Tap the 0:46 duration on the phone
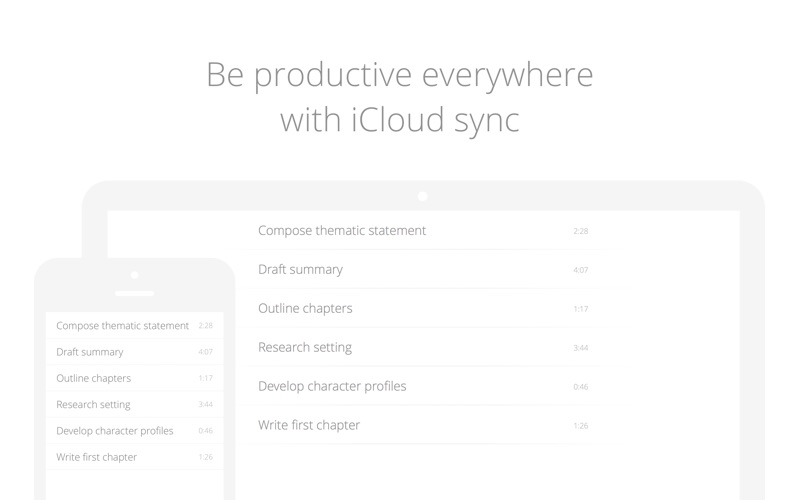 (x=206, y=431)
